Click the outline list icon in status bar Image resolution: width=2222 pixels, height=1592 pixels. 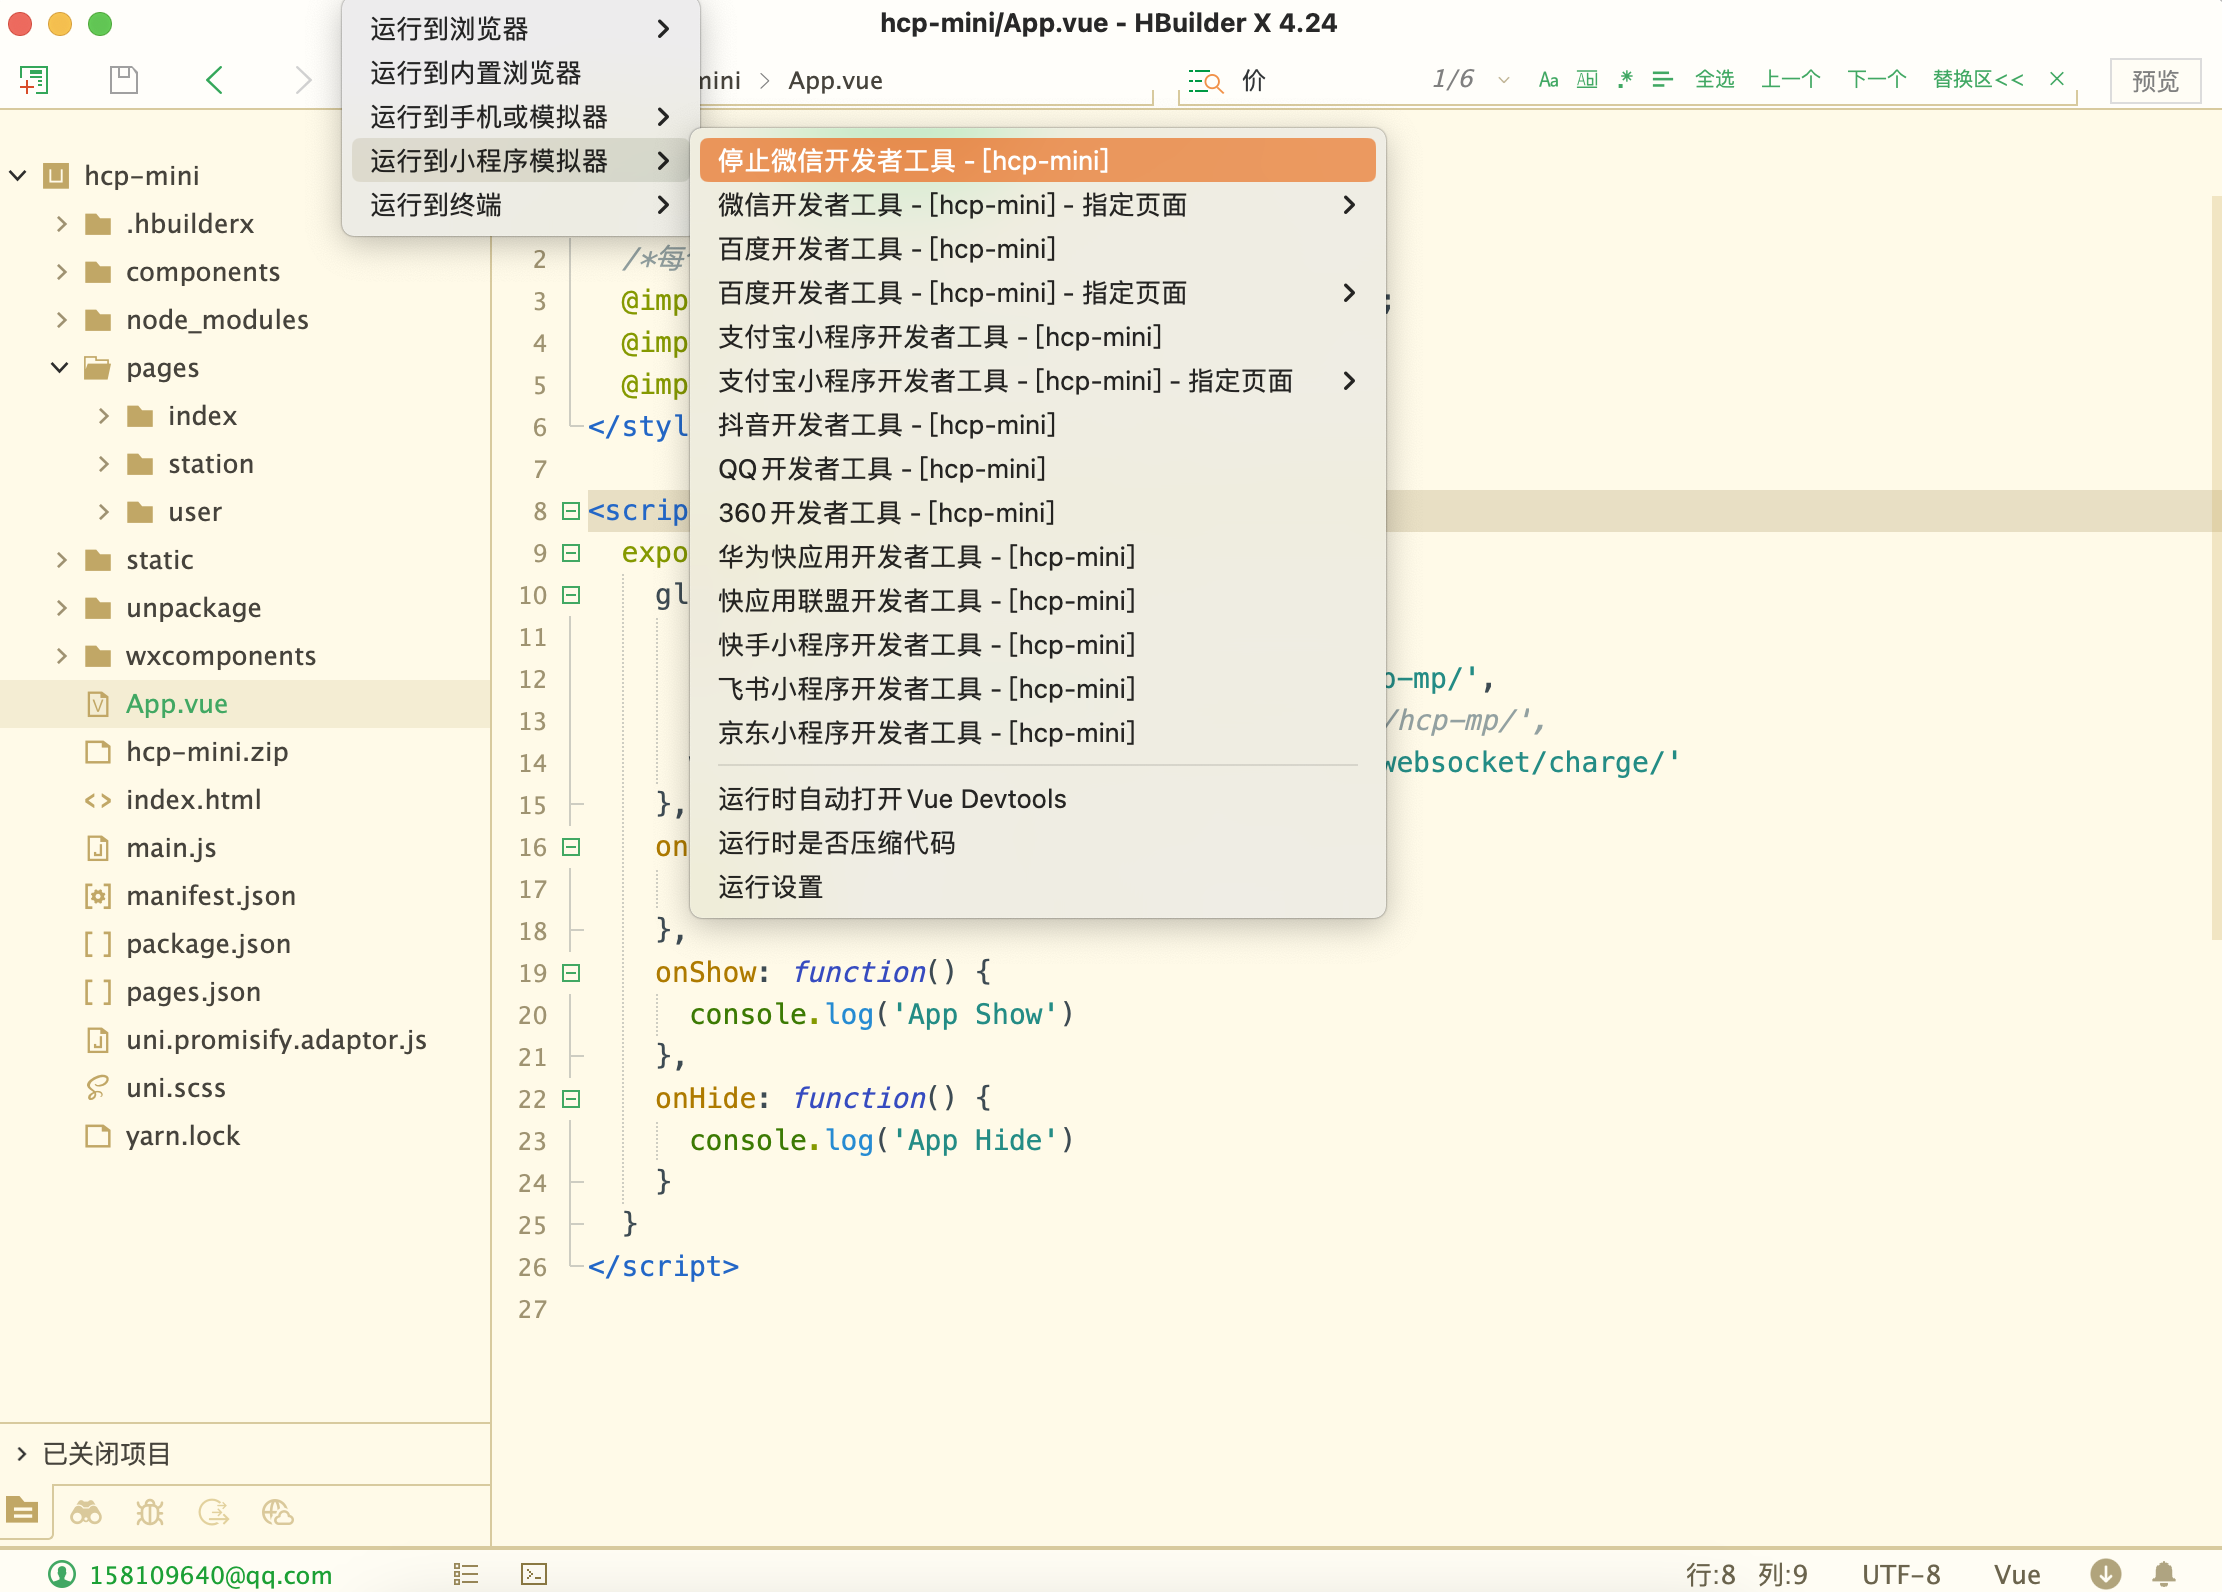pos(466,1574)
